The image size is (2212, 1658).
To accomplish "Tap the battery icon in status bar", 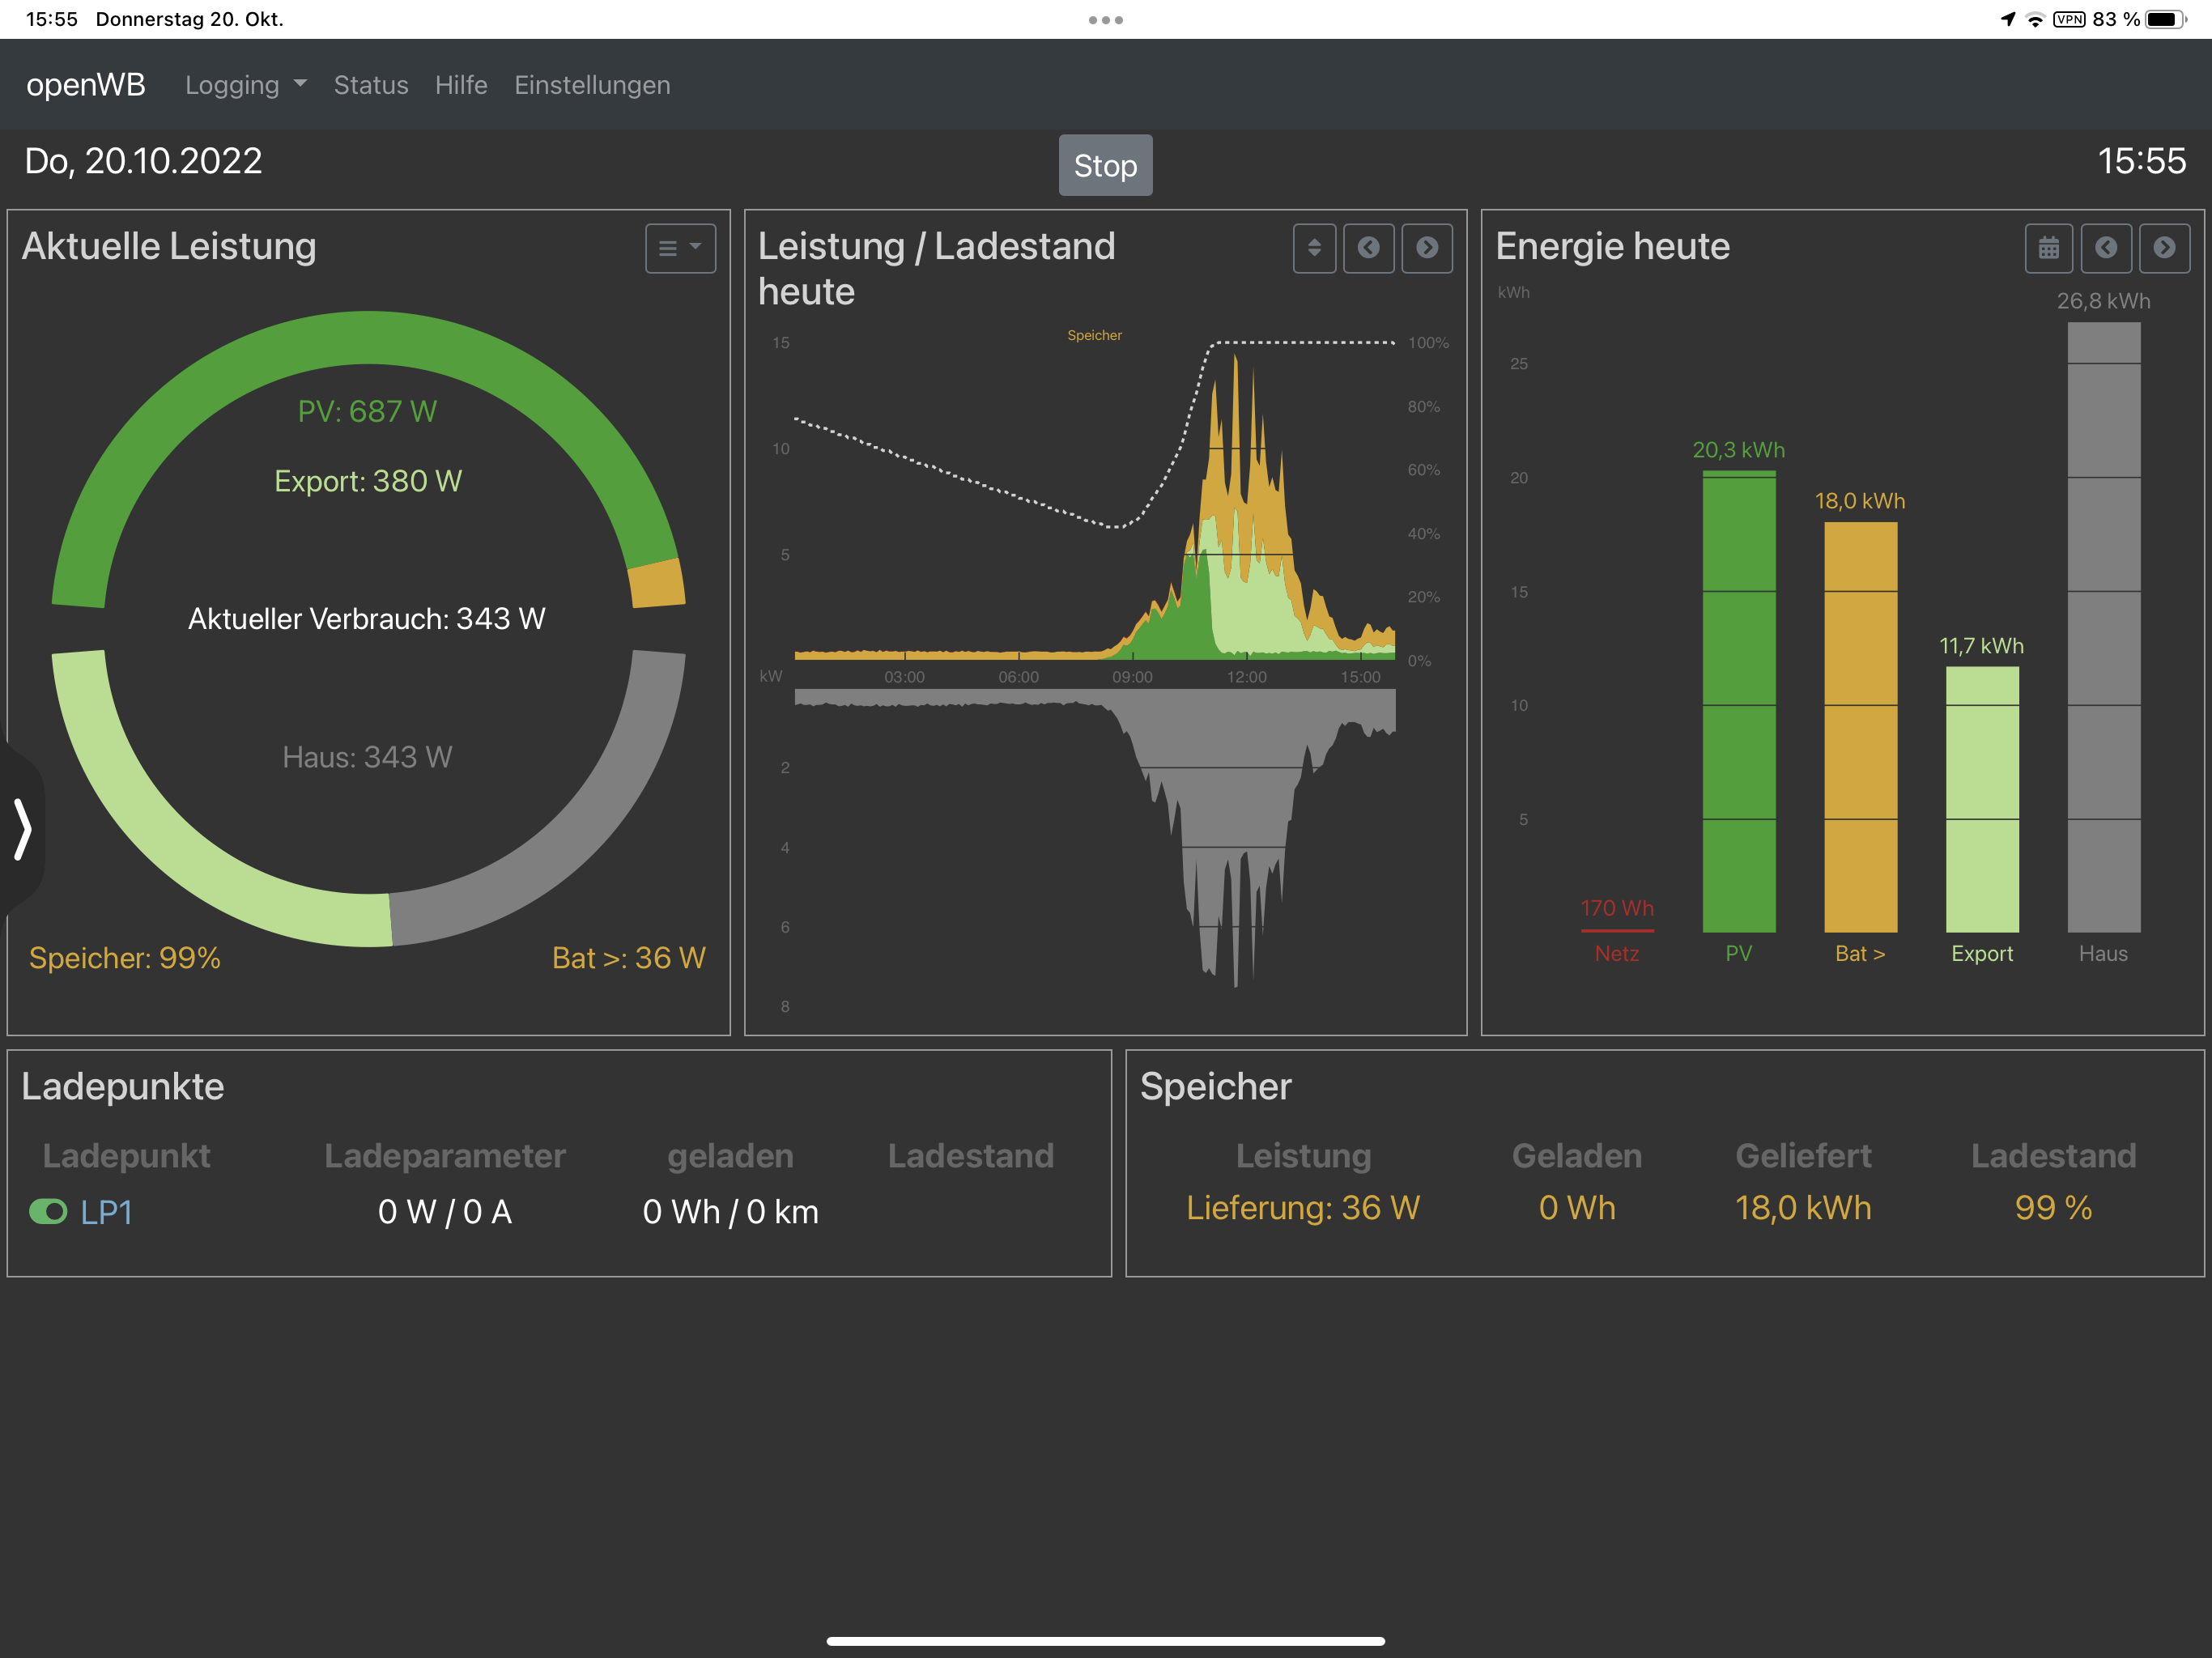I will (2164, 19).
